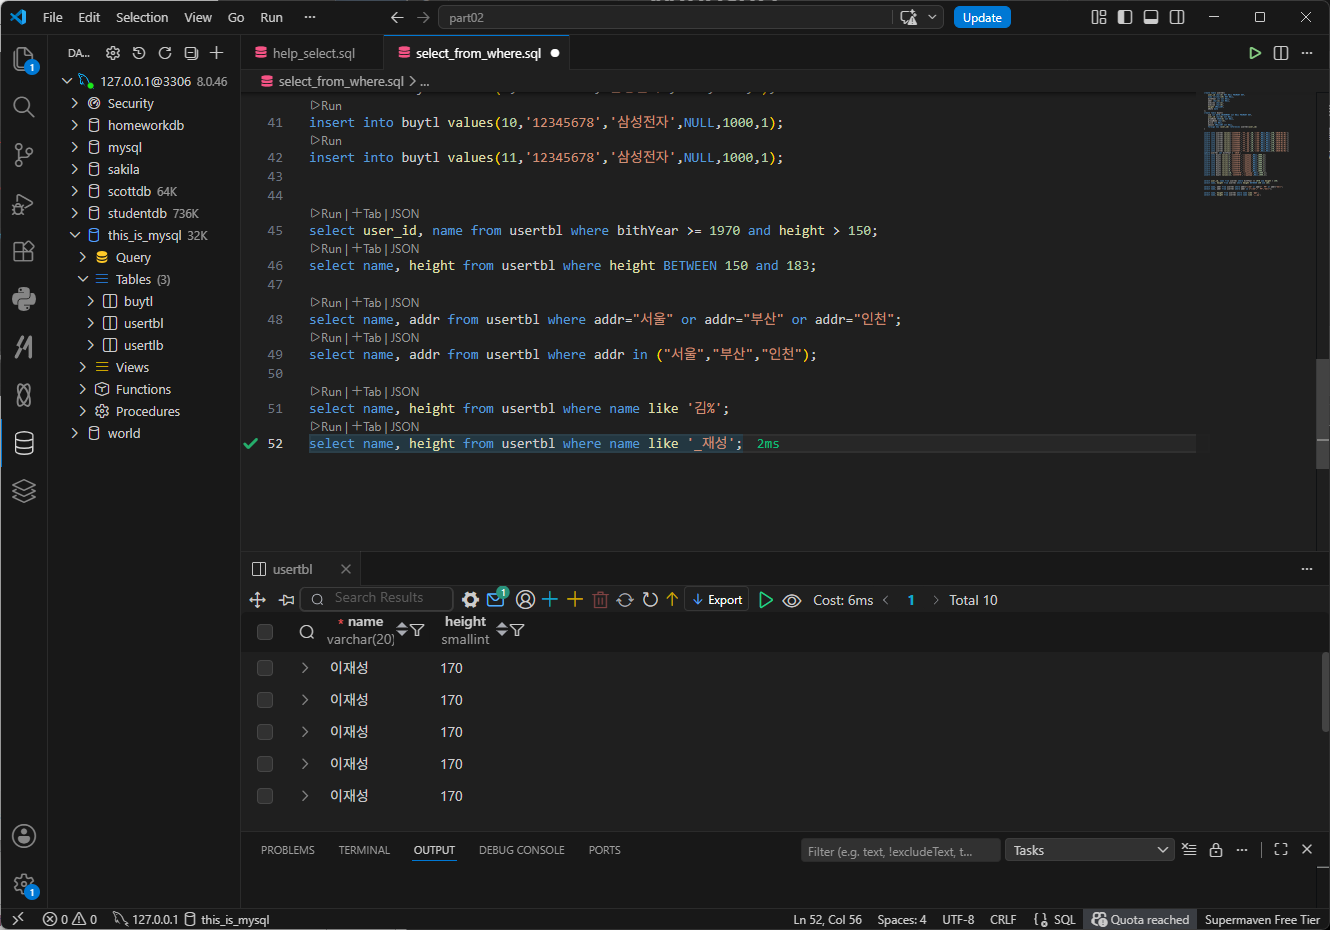Viewport: 1330px width, 930px height.
Task: Open the Search view in activity bar
Action: click(x=24, y=107)
